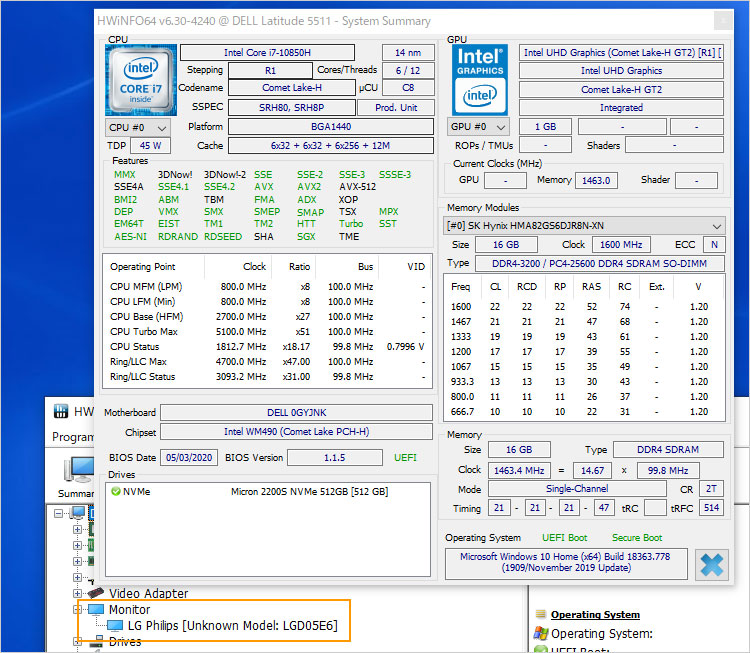Click the Operating System section header icon
The image size is (750, 653).
coord(540,614)
